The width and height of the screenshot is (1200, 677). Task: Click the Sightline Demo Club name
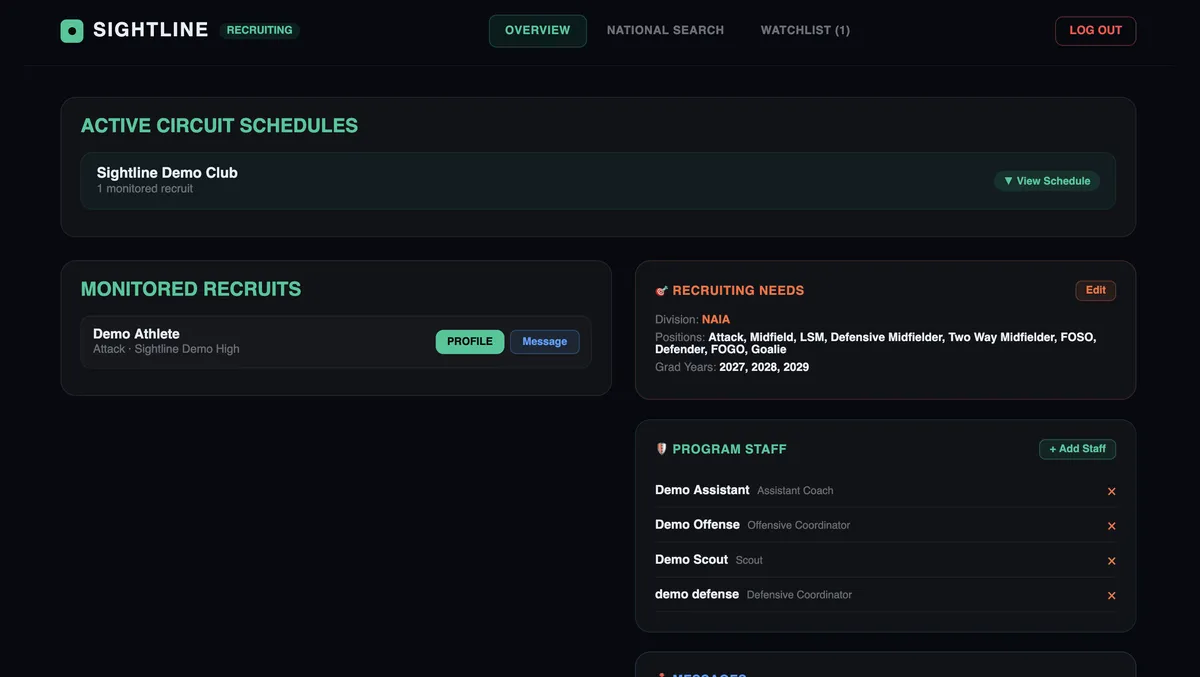click(167, 173)
